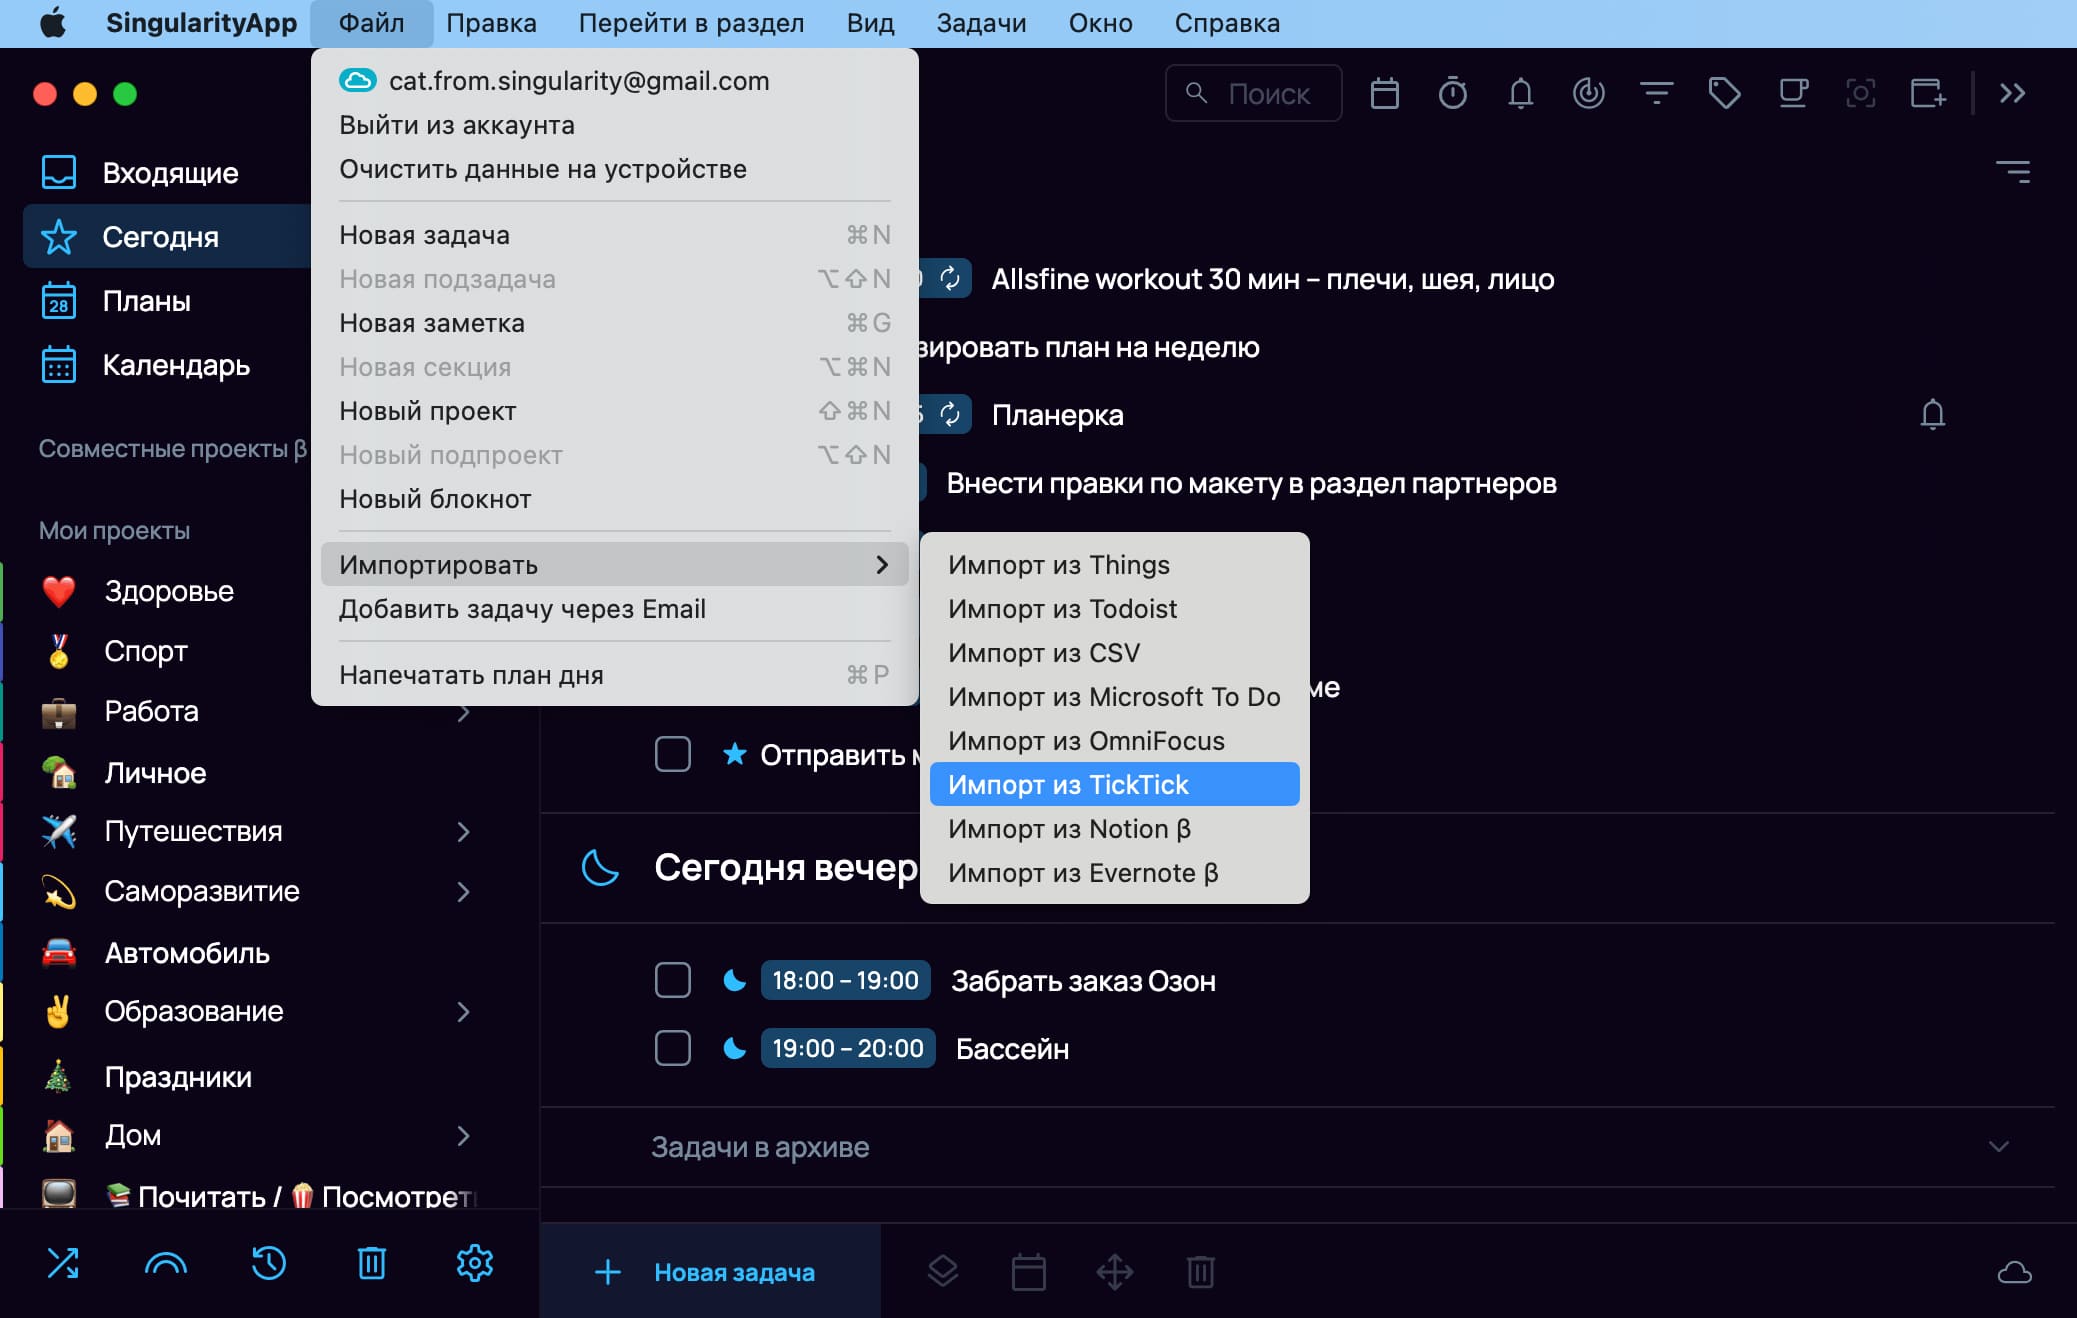Open the Здоровье project

click(x=168, y=591)
